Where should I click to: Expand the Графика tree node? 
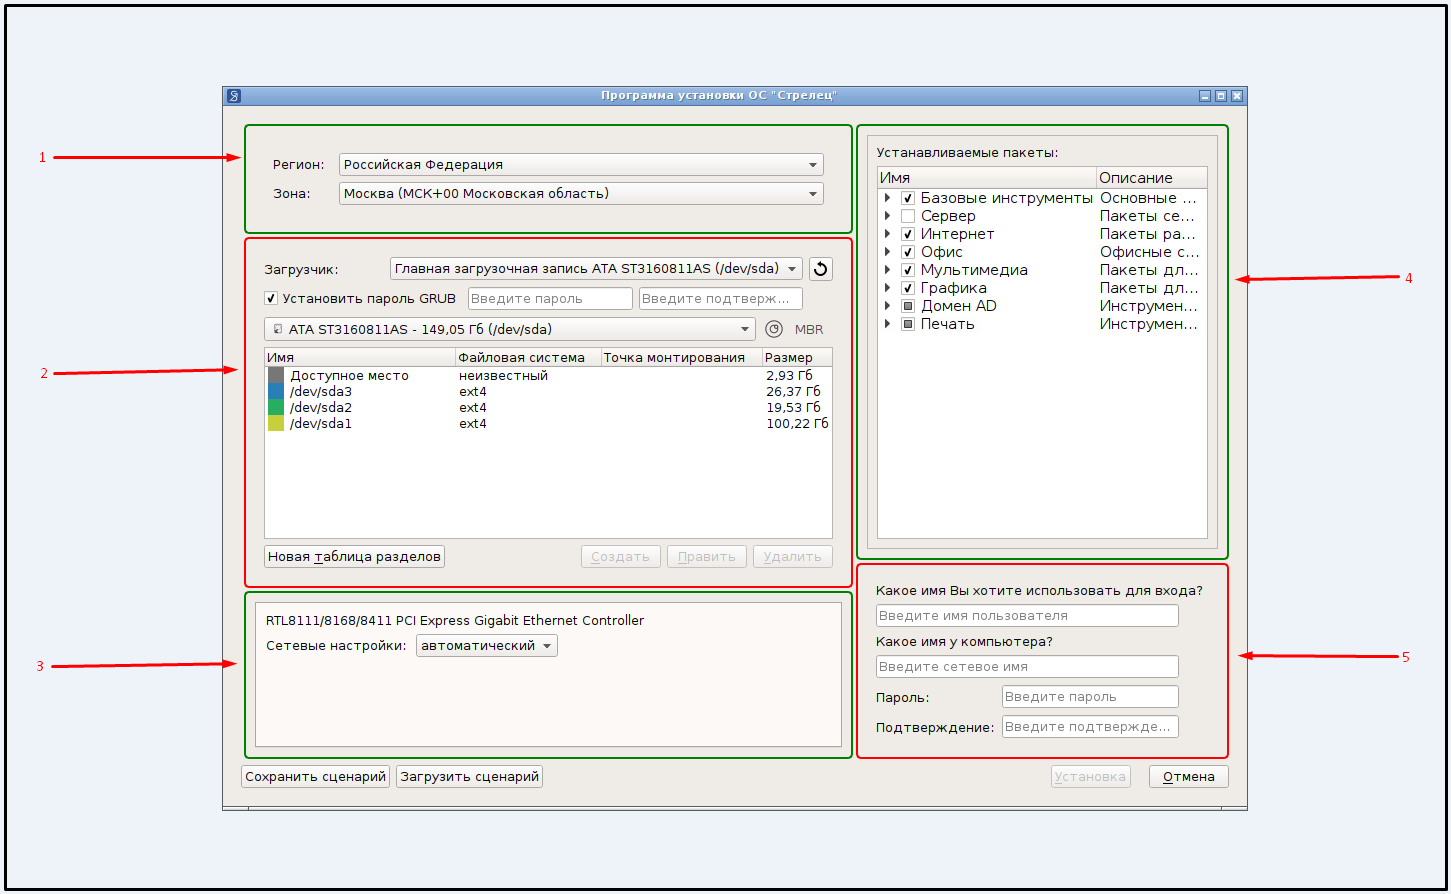pyautogui.click(x=887, y=288)
